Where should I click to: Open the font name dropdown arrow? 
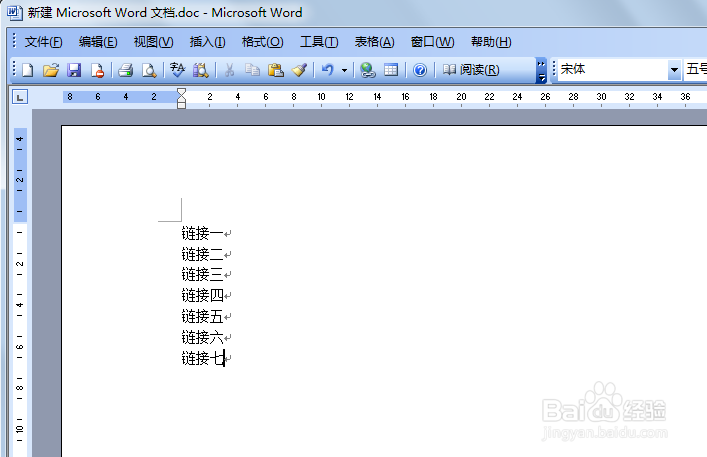coord(674,70)
